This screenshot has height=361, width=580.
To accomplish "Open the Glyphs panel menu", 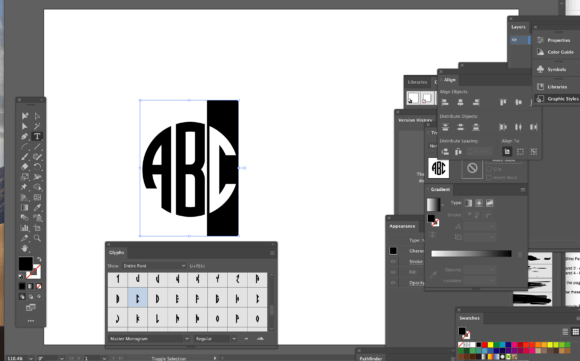I will tap(272, 253).
